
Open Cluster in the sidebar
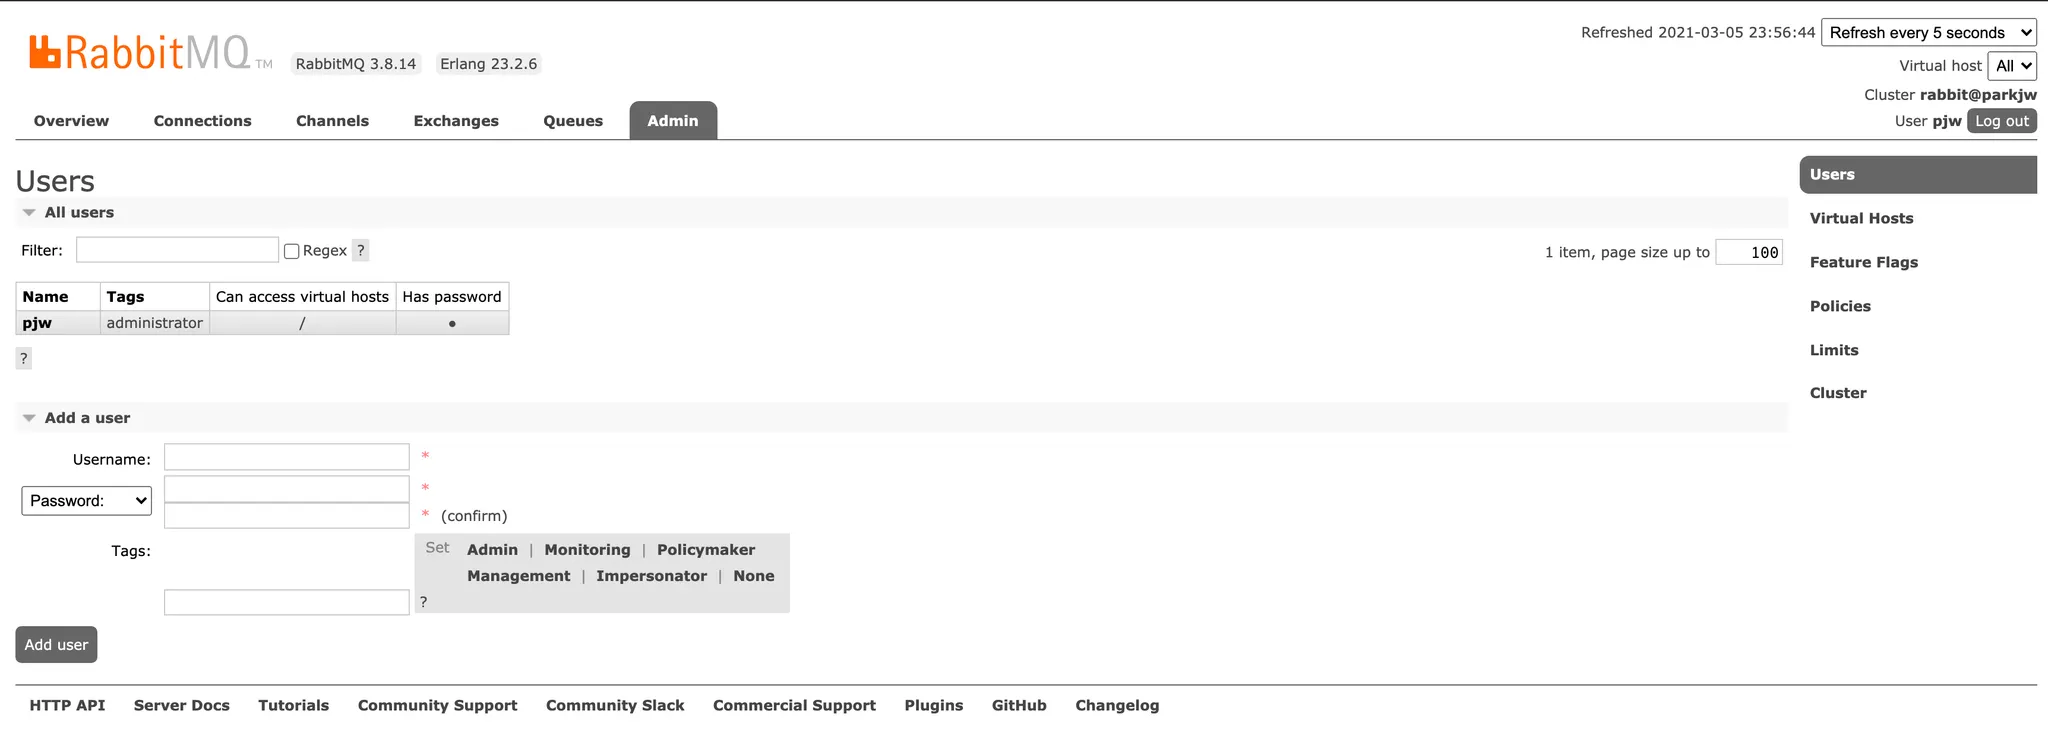tap(1838, 393)
